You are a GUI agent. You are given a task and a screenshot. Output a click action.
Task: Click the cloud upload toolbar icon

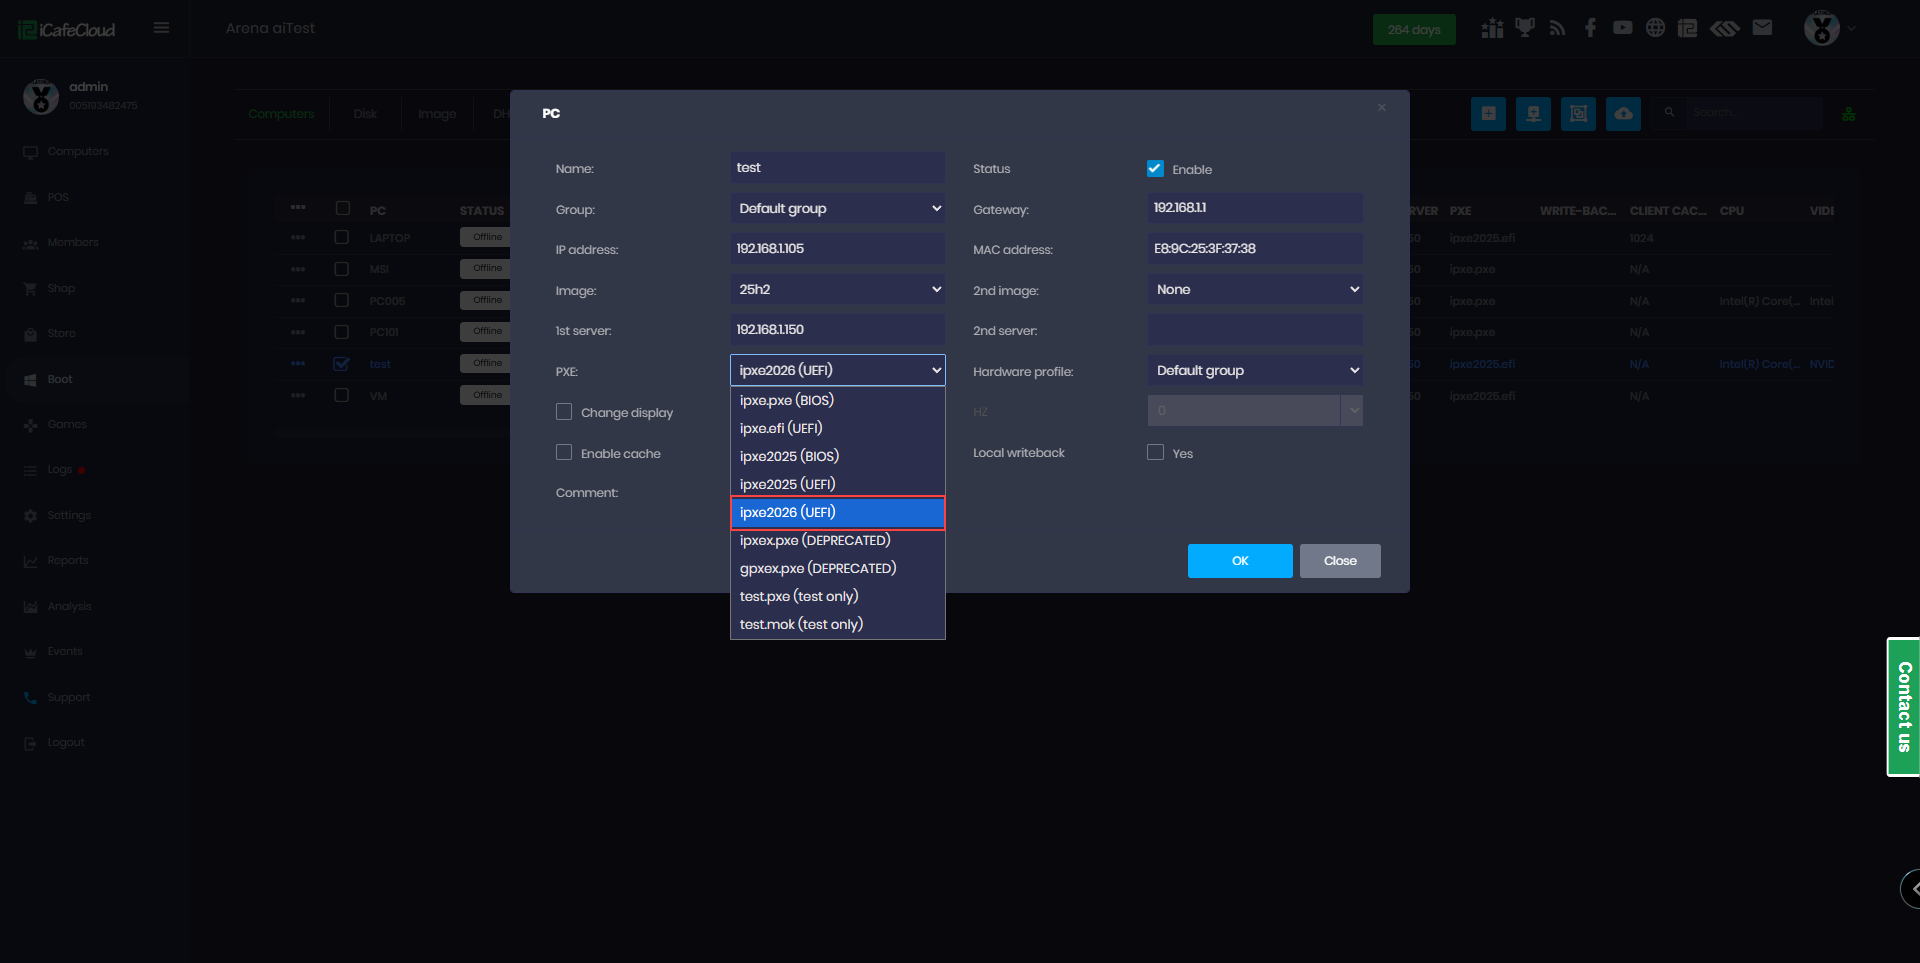pos(1623,114)
